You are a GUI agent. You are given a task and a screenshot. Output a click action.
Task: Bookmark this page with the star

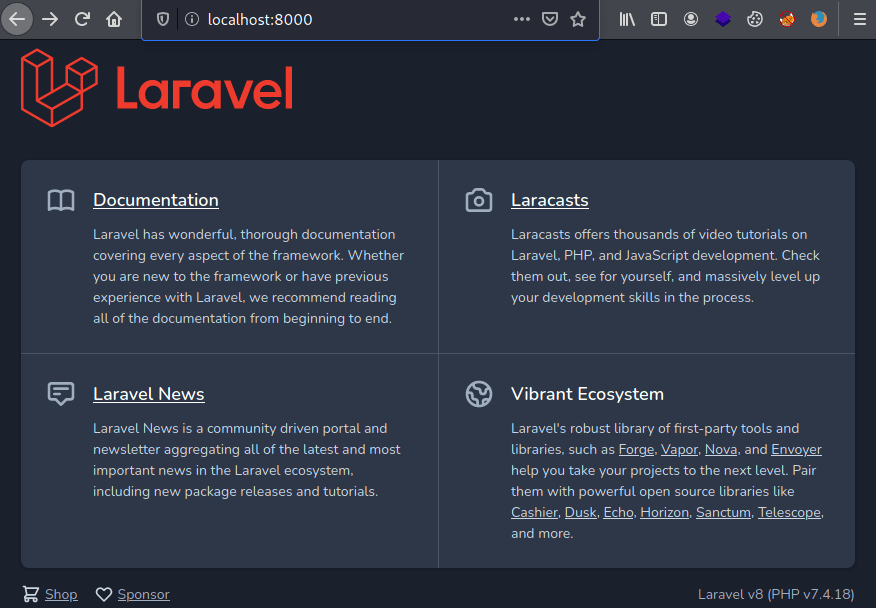(578, 20)
